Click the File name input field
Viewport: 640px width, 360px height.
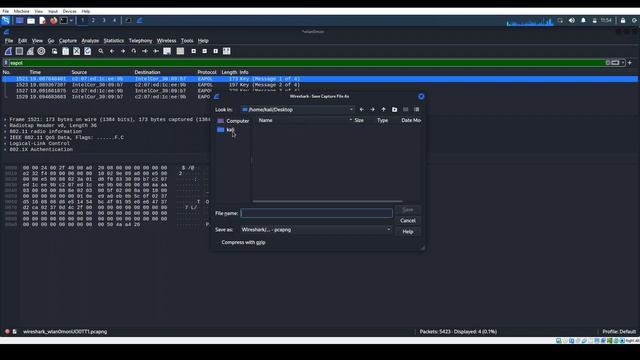316,213
